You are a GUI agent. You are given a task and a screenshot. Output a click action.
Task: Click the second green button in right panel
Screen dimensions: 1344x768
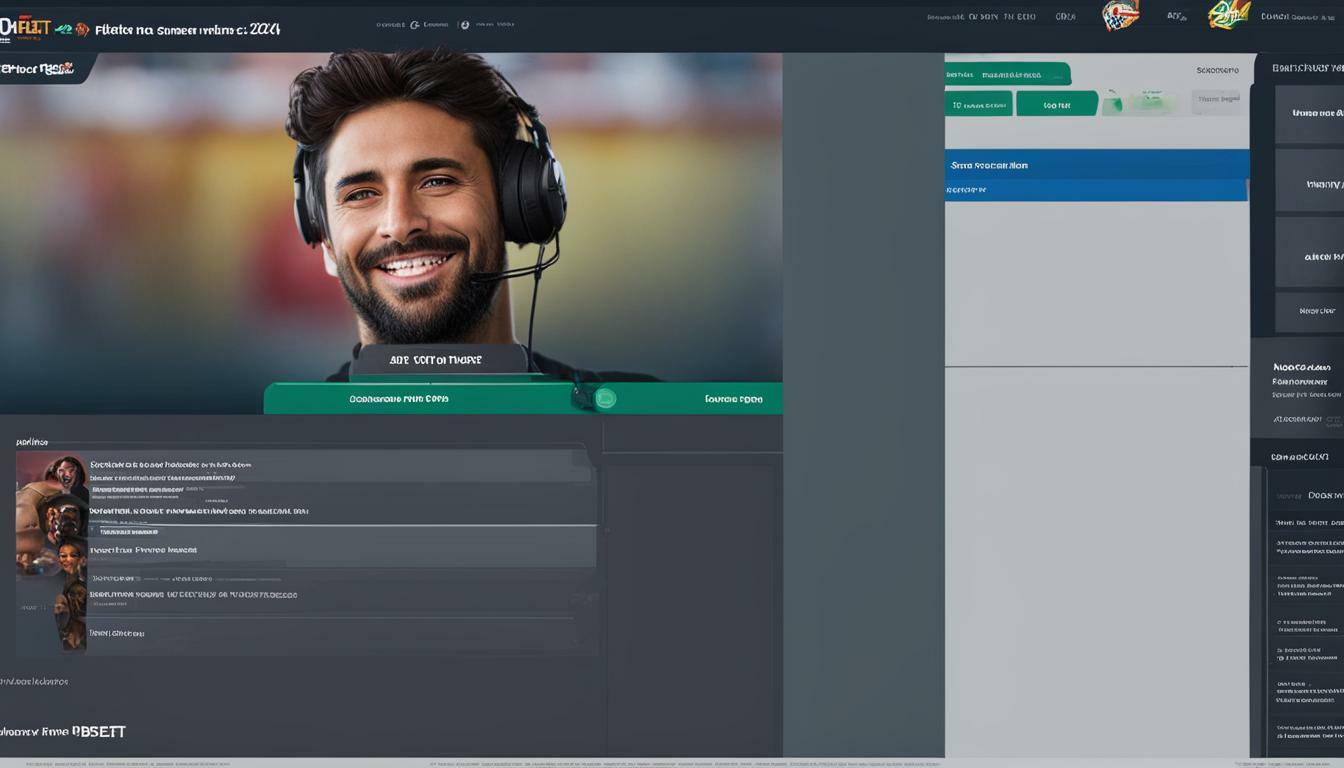[1057, 104]
